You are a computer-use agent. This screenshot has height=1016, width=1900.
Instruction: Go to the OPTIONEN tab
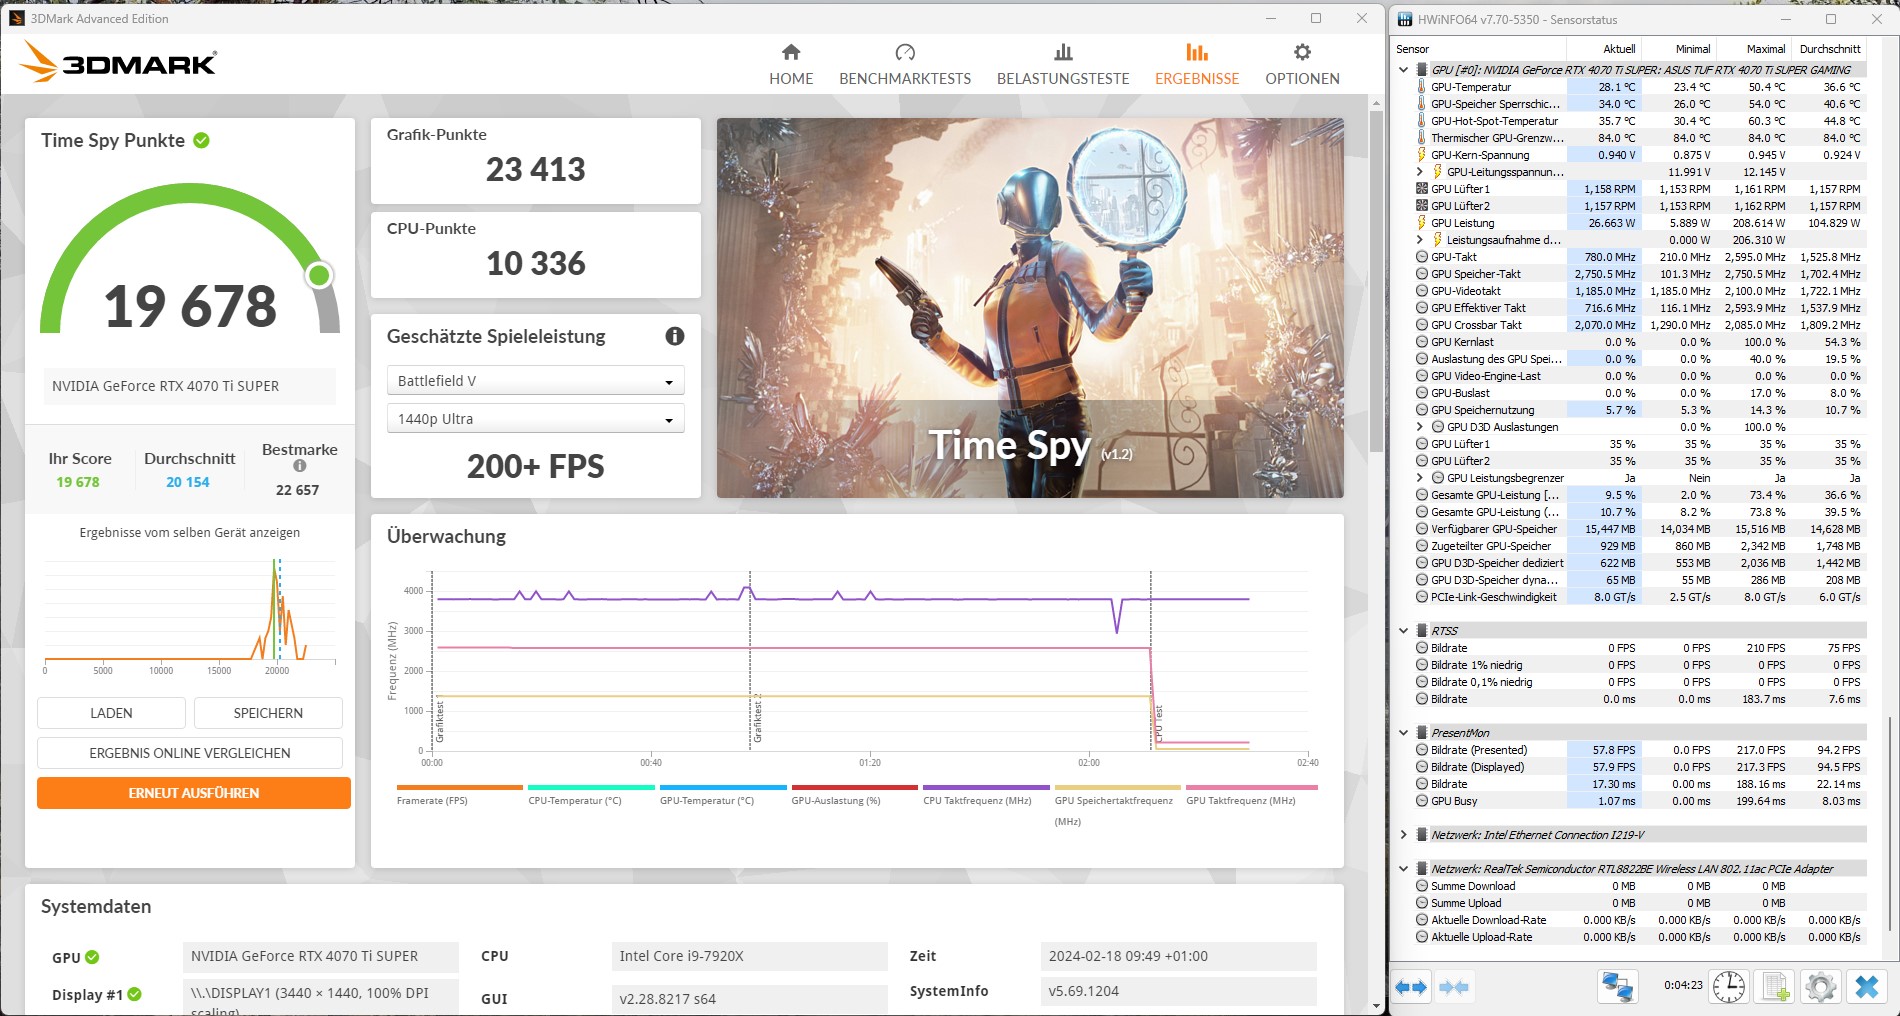click(1302, 65)
